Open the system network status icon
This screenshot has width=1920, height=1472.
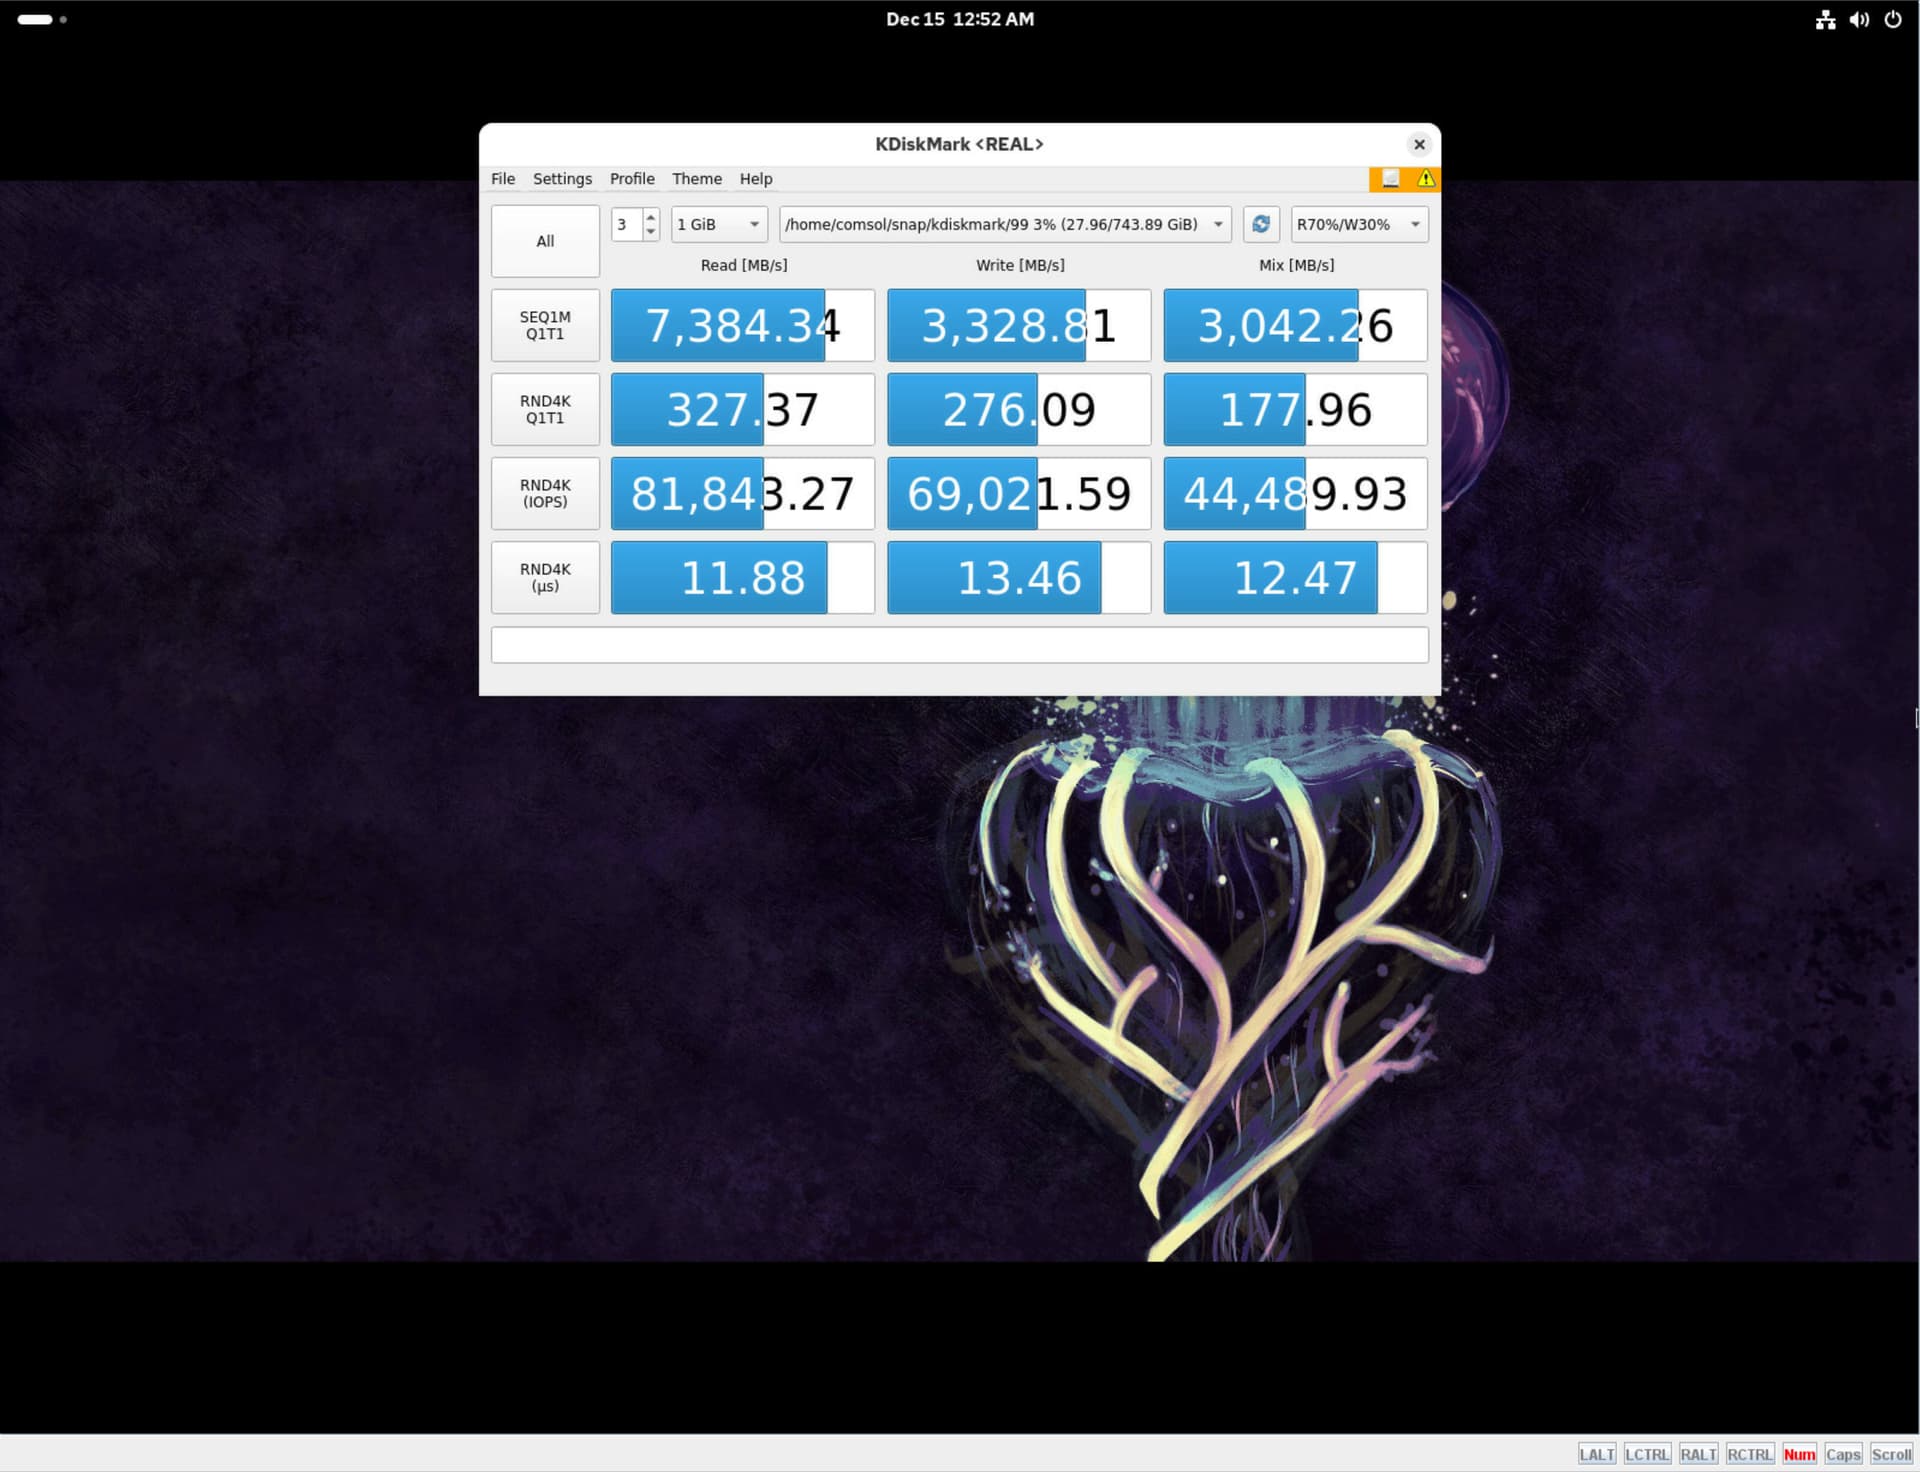[x=1825, y=20]
